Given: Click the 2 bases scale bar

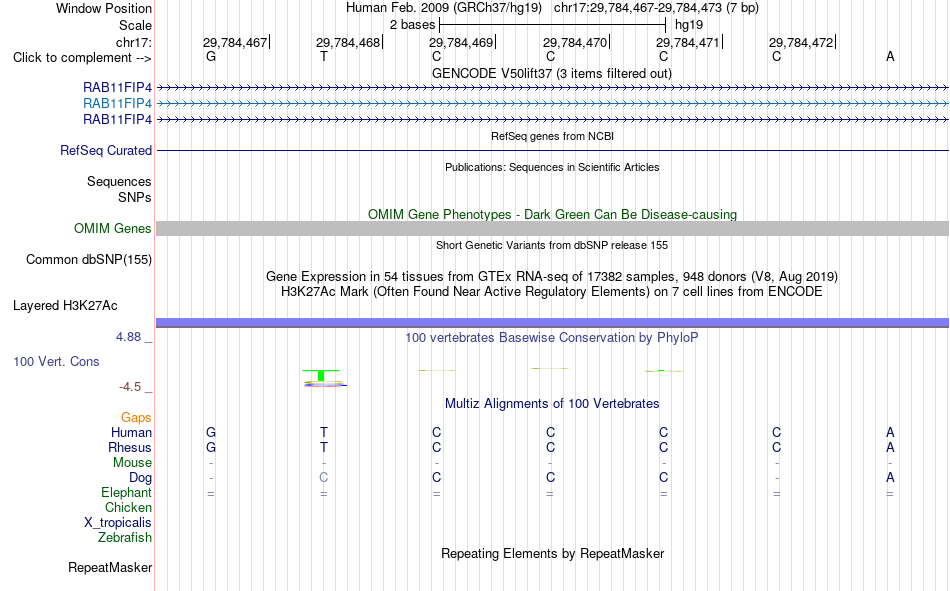Looking at the screenshot, I should [x=553, y=25].
